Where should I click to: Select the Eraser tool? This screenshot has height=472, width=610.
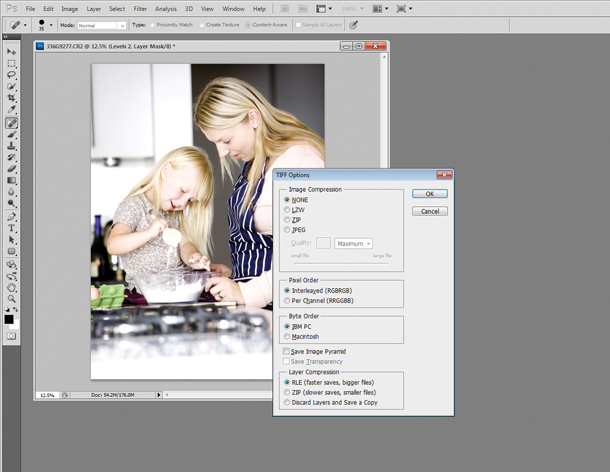coord(11,169)
